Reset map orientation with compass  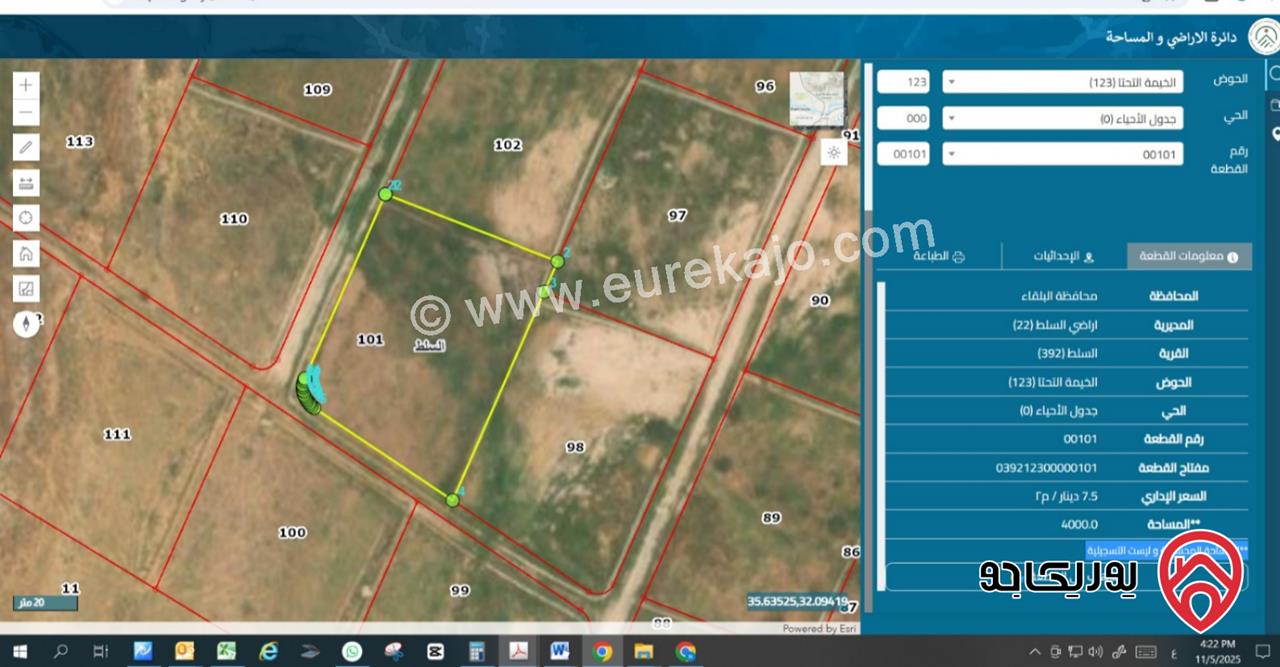coord(26,323)
